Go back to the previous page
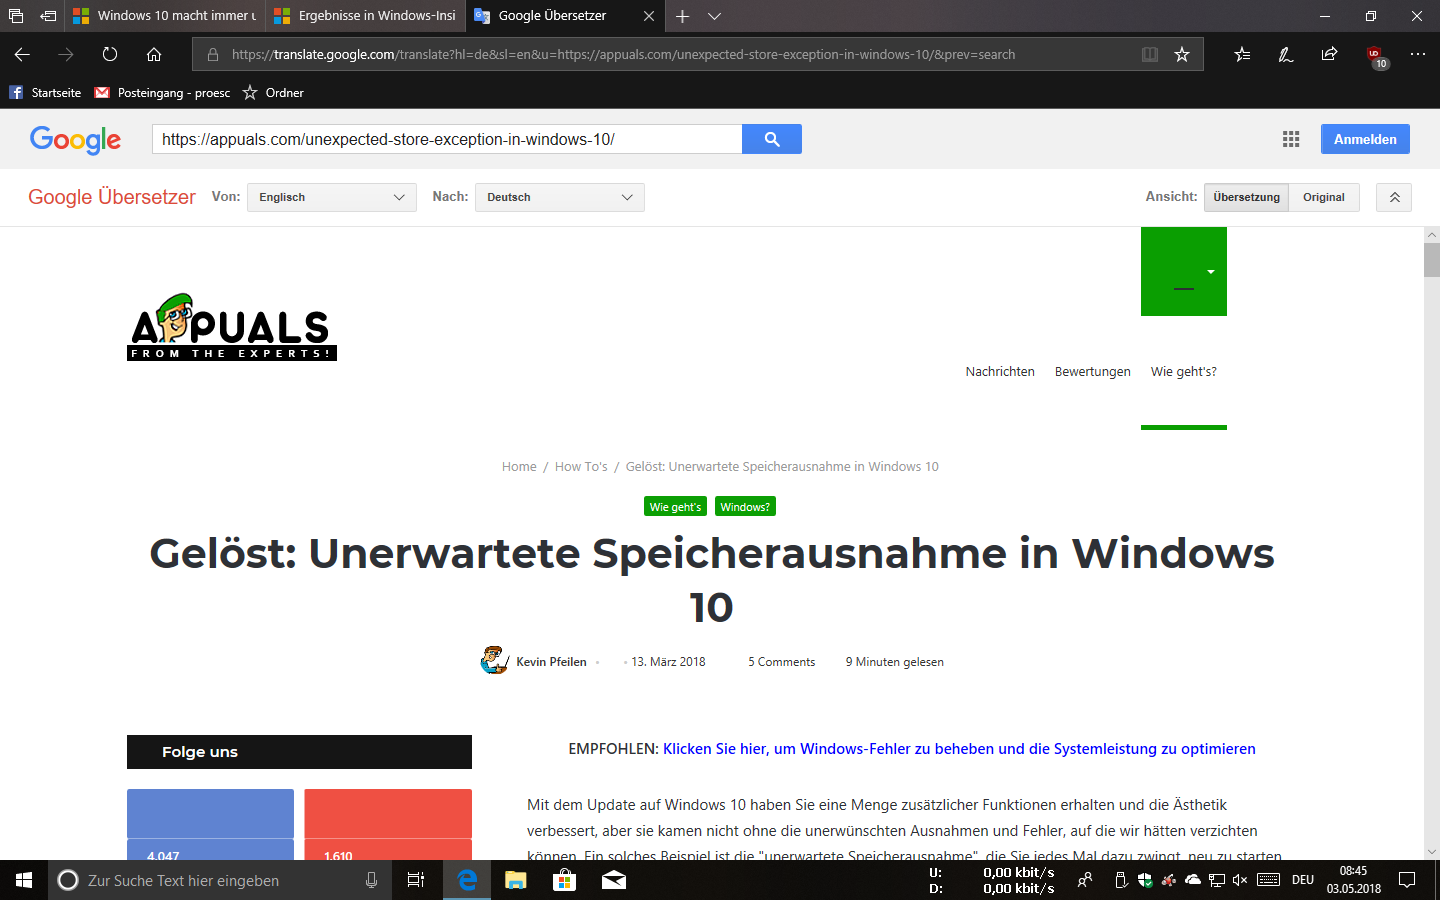1440x900 pixels. (22, 54)
